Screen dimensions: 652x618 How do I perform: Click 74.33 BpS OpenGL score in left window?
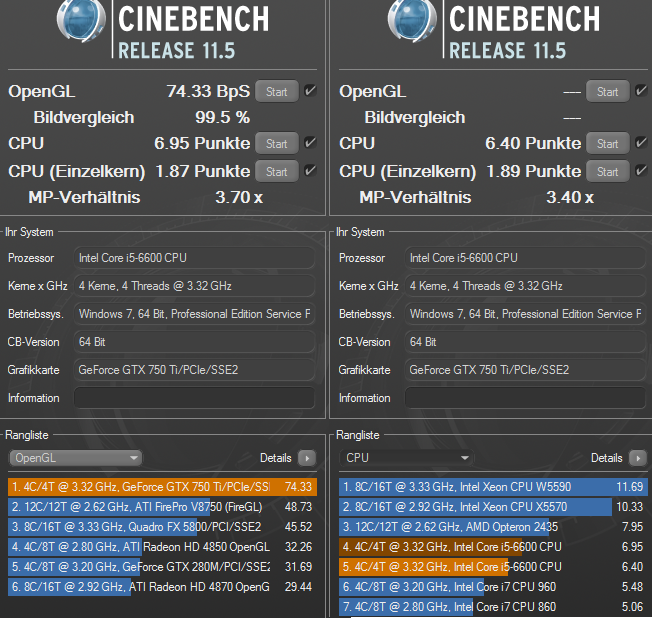[x=208, y=91]
